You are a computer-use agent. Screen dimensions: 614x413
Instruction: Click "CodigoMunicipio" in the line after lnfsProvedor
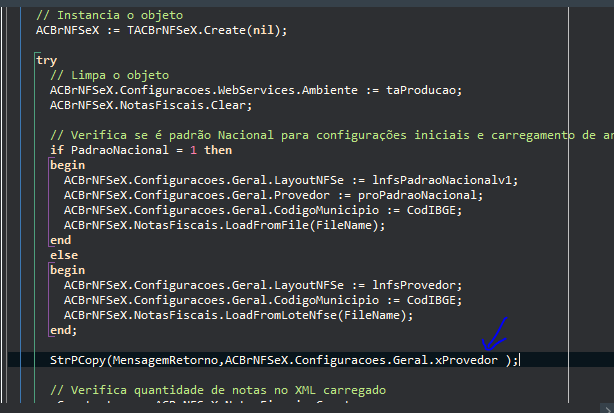[x=326, y=300]
